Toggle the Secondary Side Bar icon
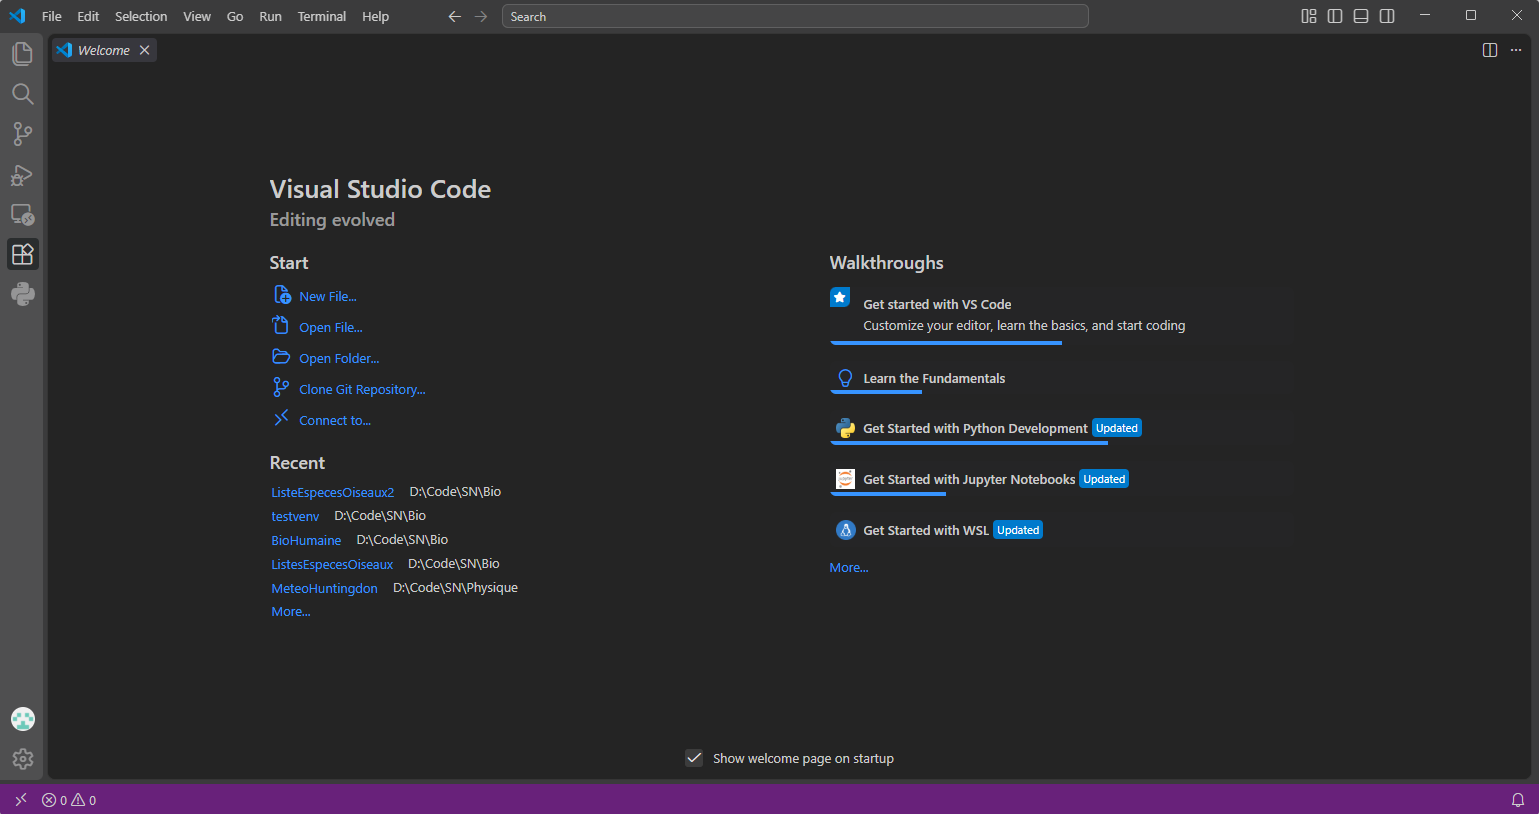The width and height of the screenshot is (1539, 814). pyautogui.click(x=1387, y=16)
